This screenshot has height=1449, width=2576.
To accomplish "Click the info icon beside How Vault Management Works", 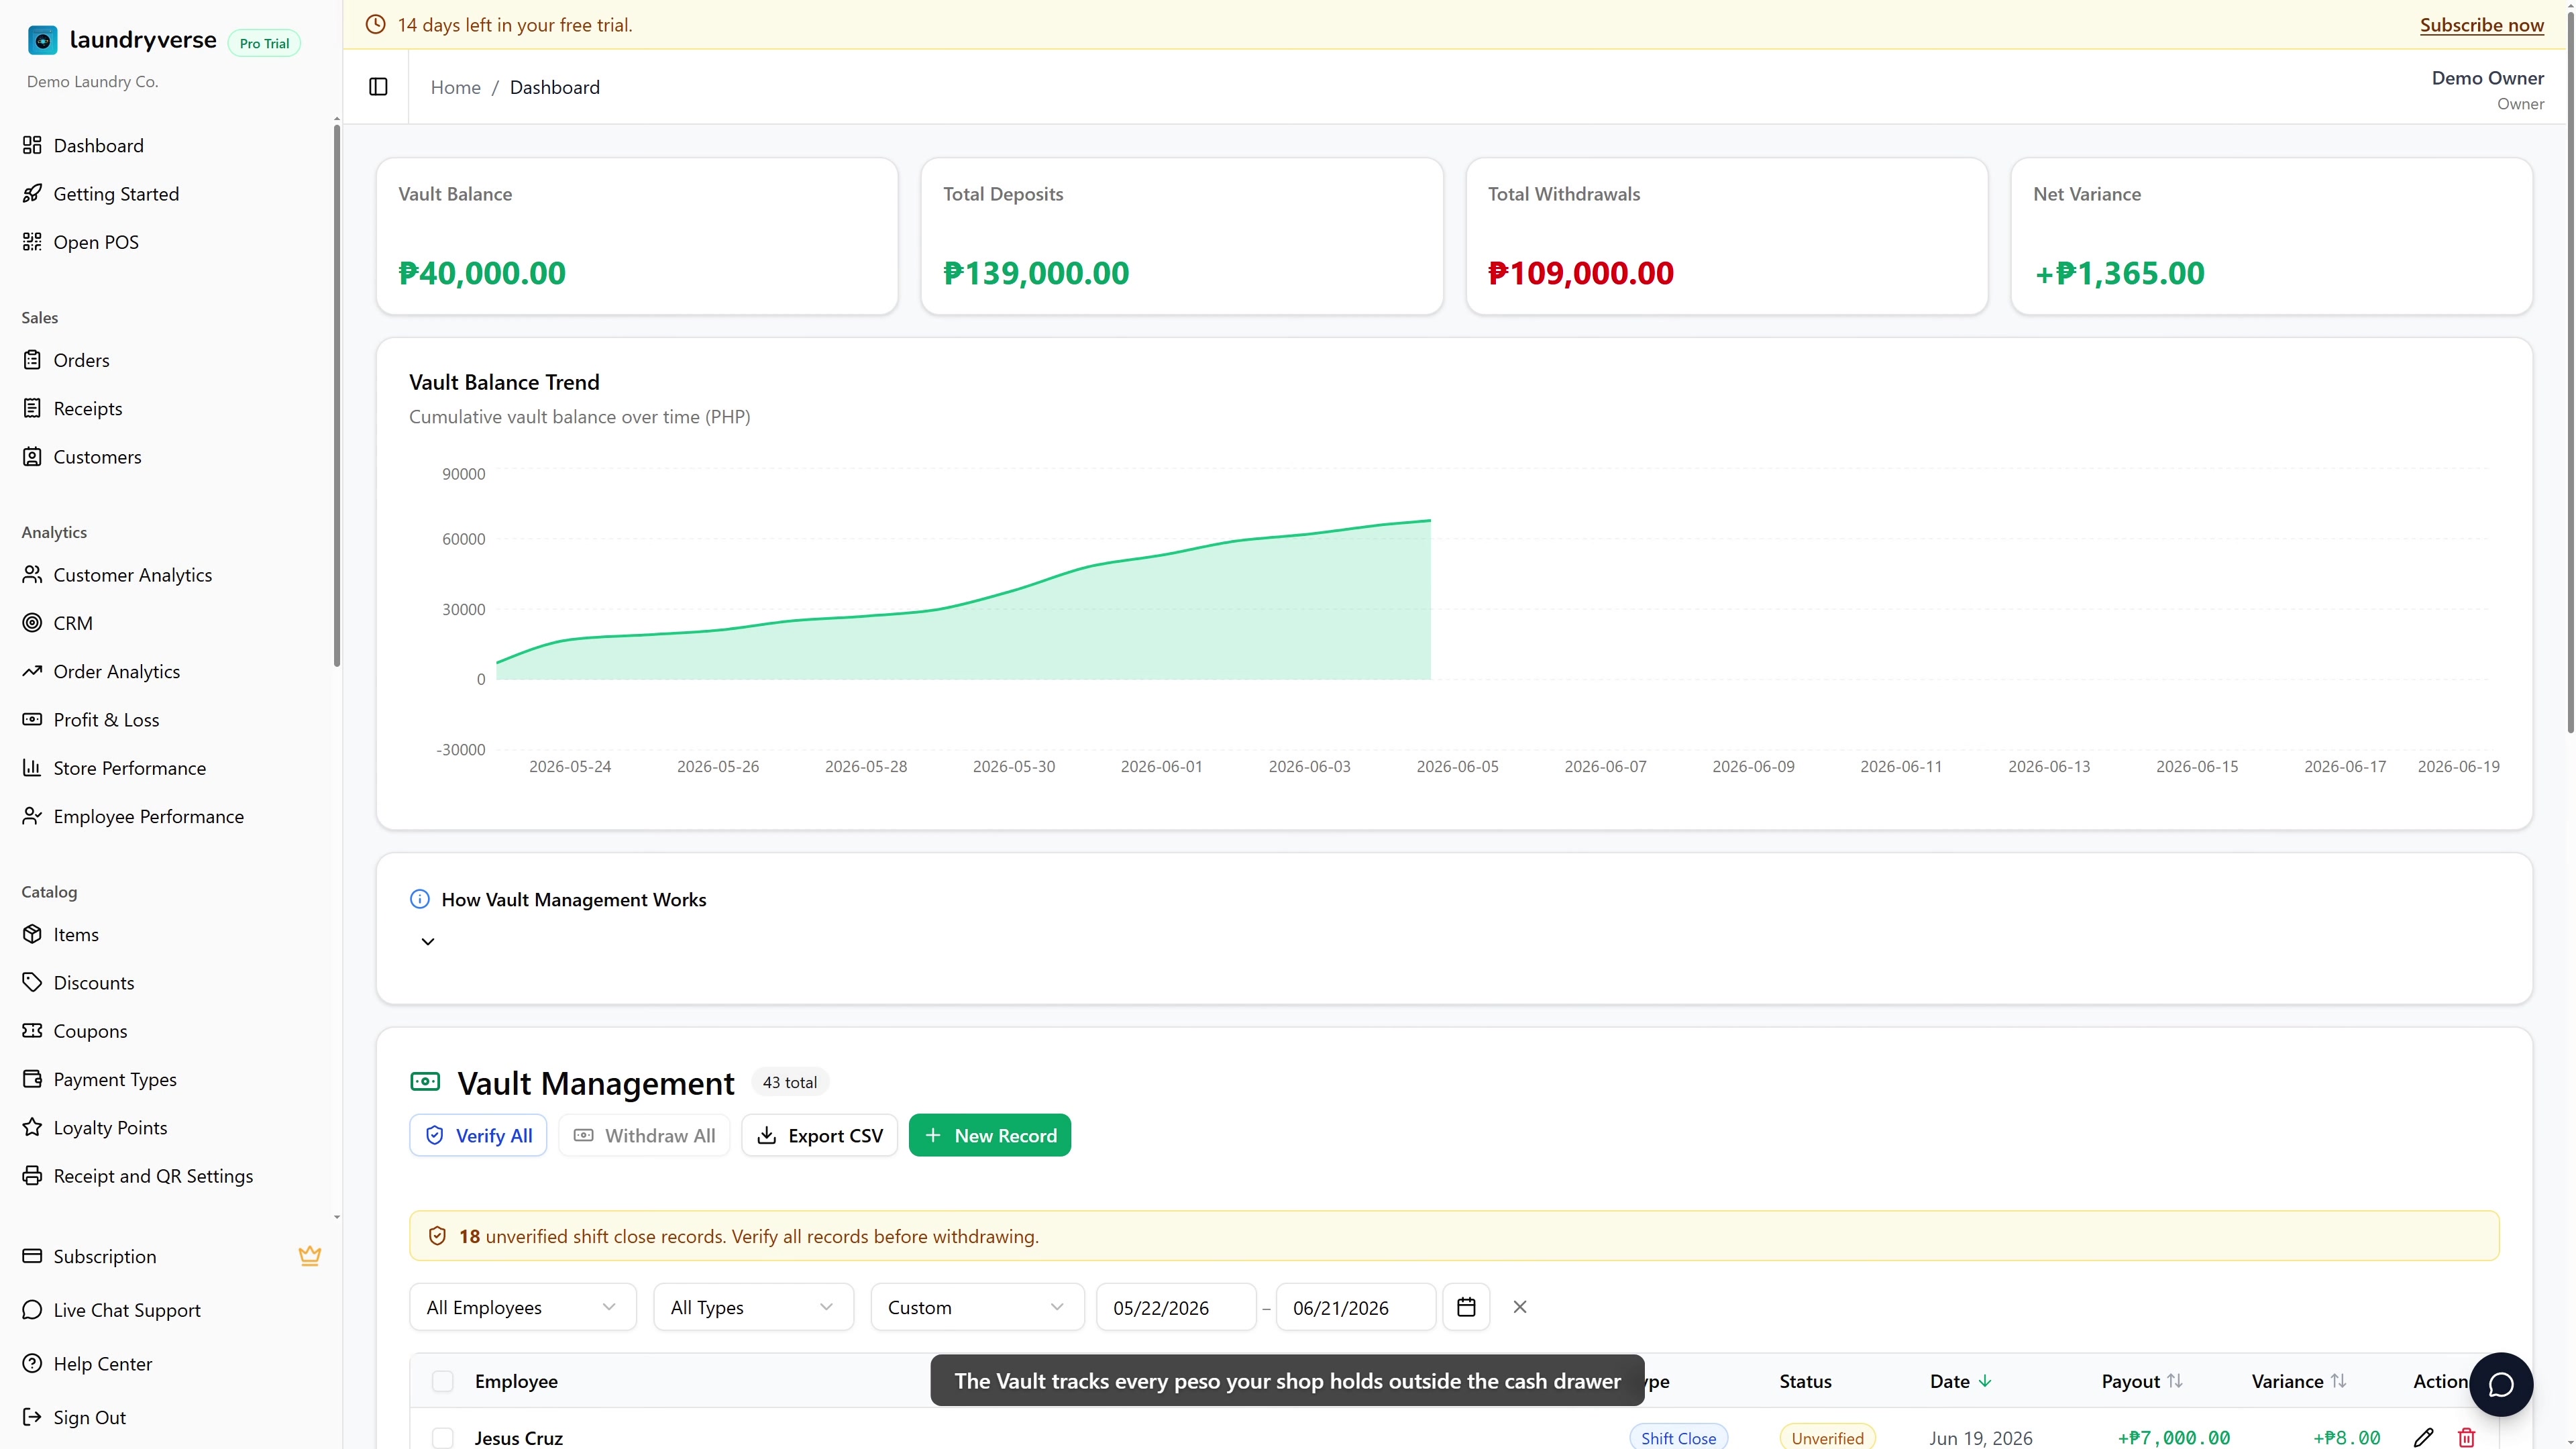I will tap(420, 899).
